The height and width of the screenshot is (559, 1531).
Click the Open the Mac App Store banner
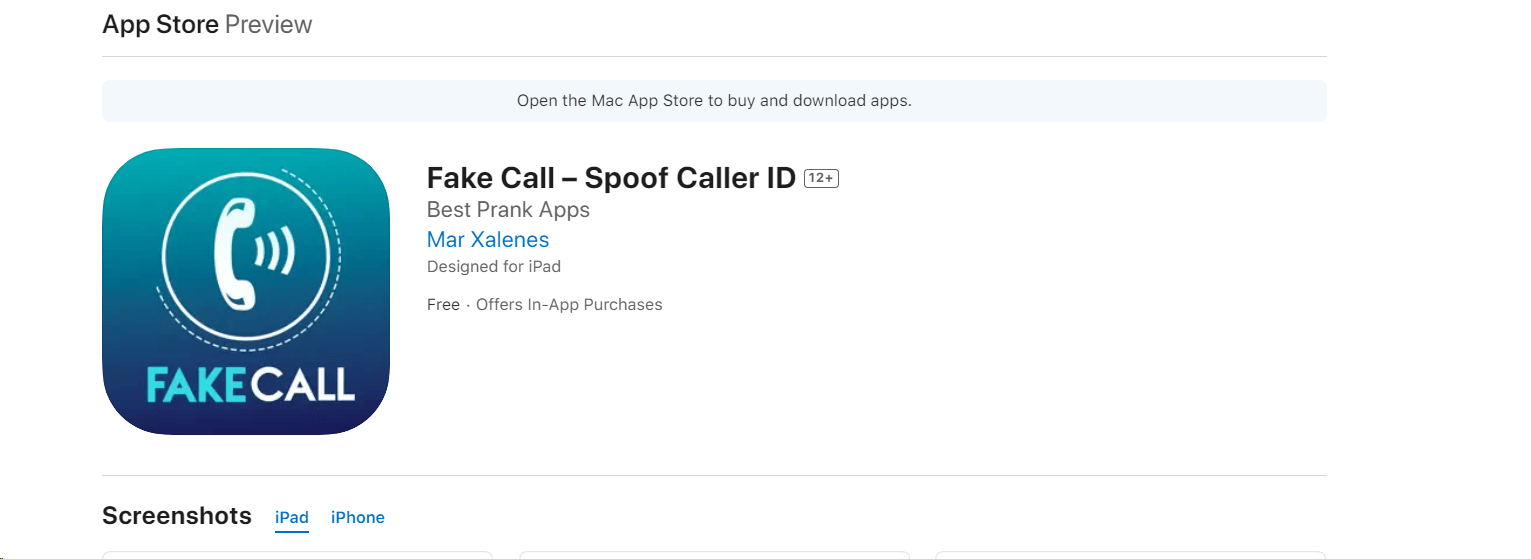[x=714, y=101]
